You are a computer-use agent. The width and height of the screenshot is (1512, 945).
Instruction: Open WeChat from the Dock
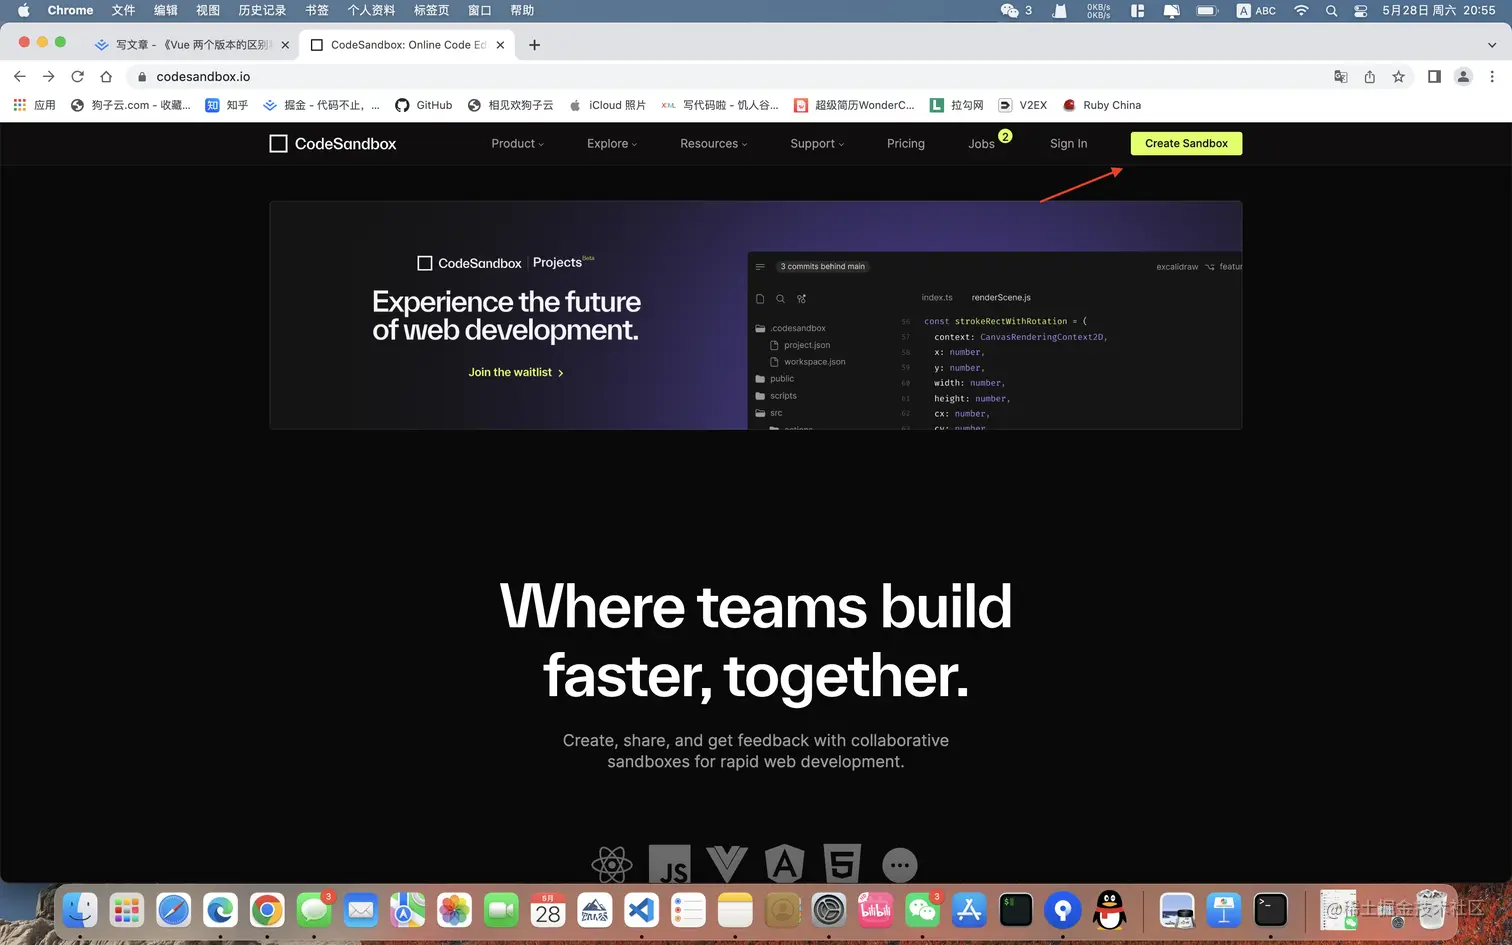point(922,910)
